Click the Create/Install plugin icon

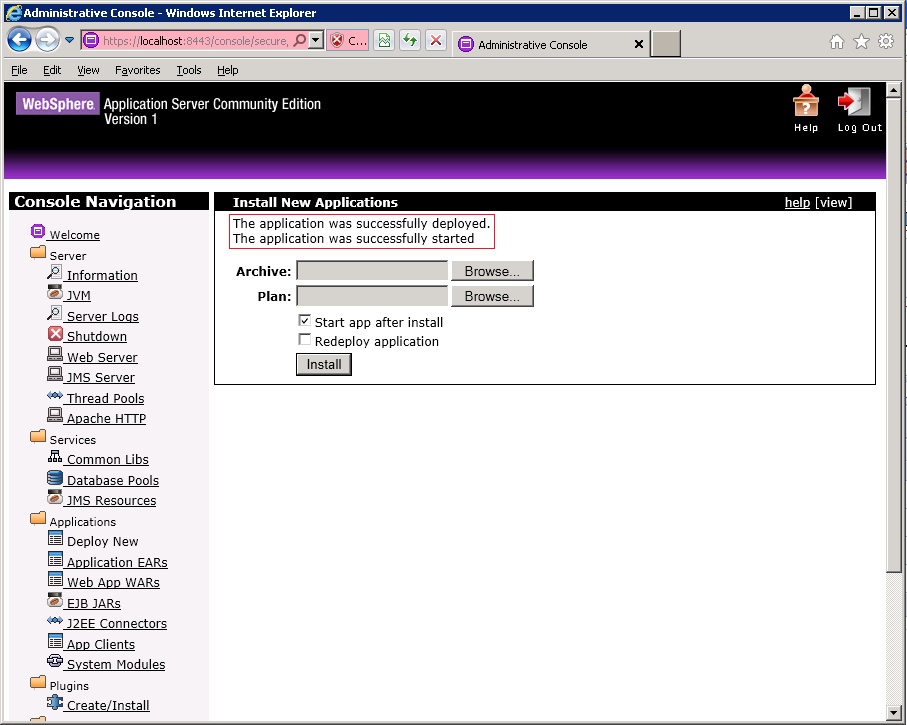click(x=55, y=702)
